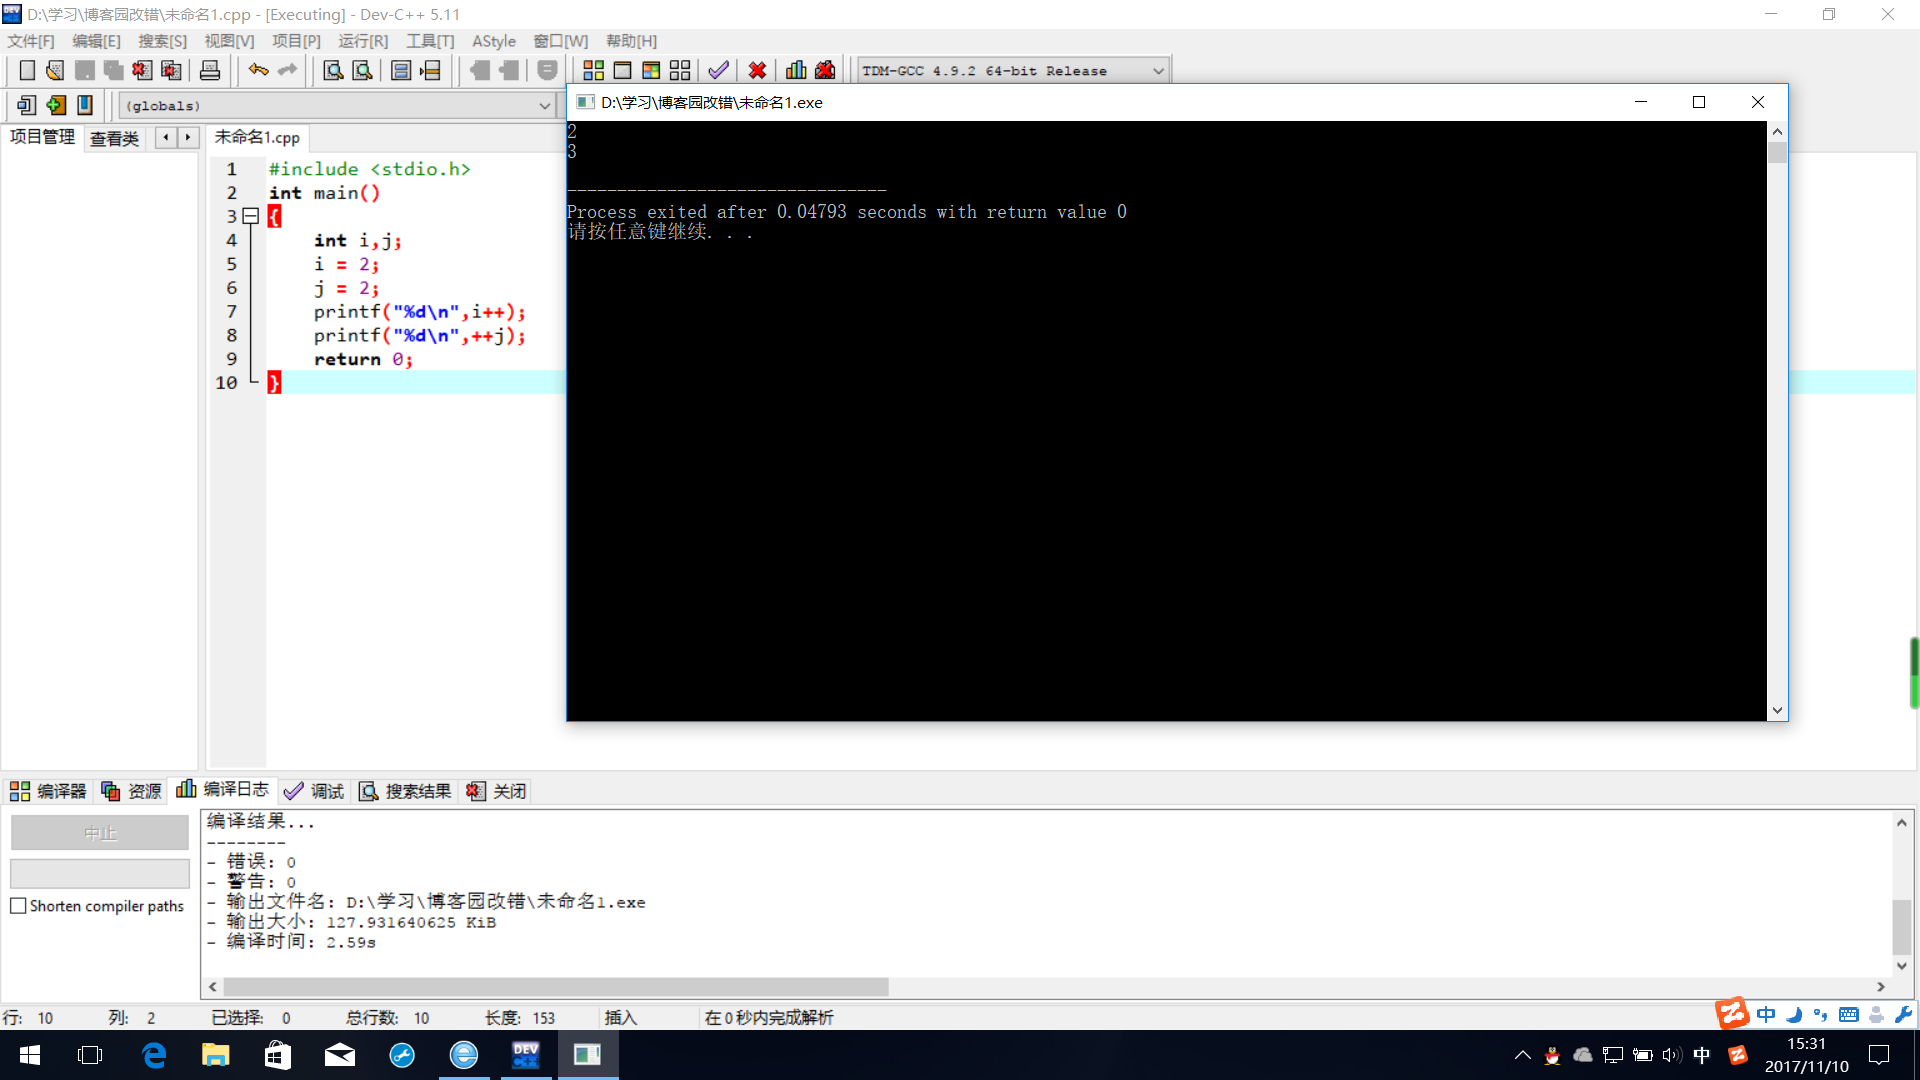Open the Action Center notifications icon

coord(1879,1055)
